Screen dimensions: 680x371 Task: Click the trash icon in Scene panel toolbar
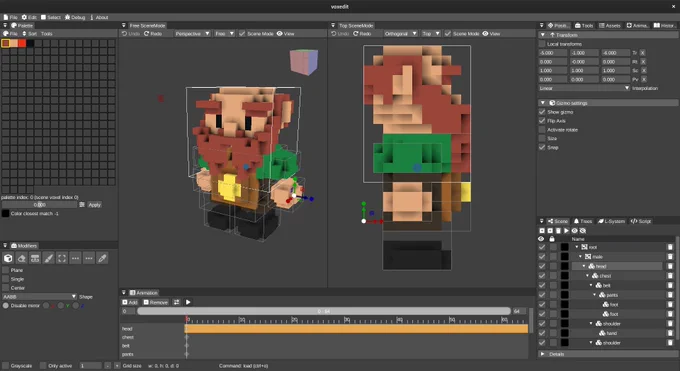pyautogui.click(x=558, y=230)
